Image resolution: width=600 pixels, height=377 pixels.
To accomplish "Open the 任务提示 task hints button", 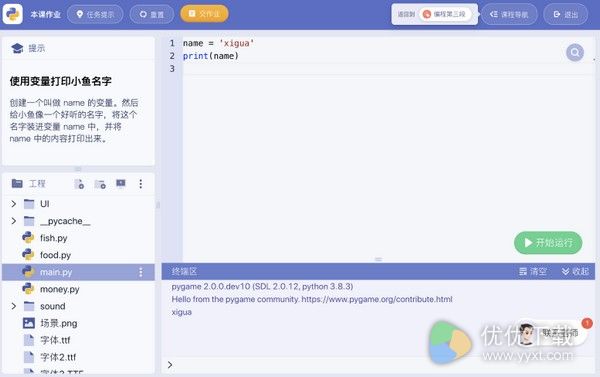I will [x=95, y=14].
